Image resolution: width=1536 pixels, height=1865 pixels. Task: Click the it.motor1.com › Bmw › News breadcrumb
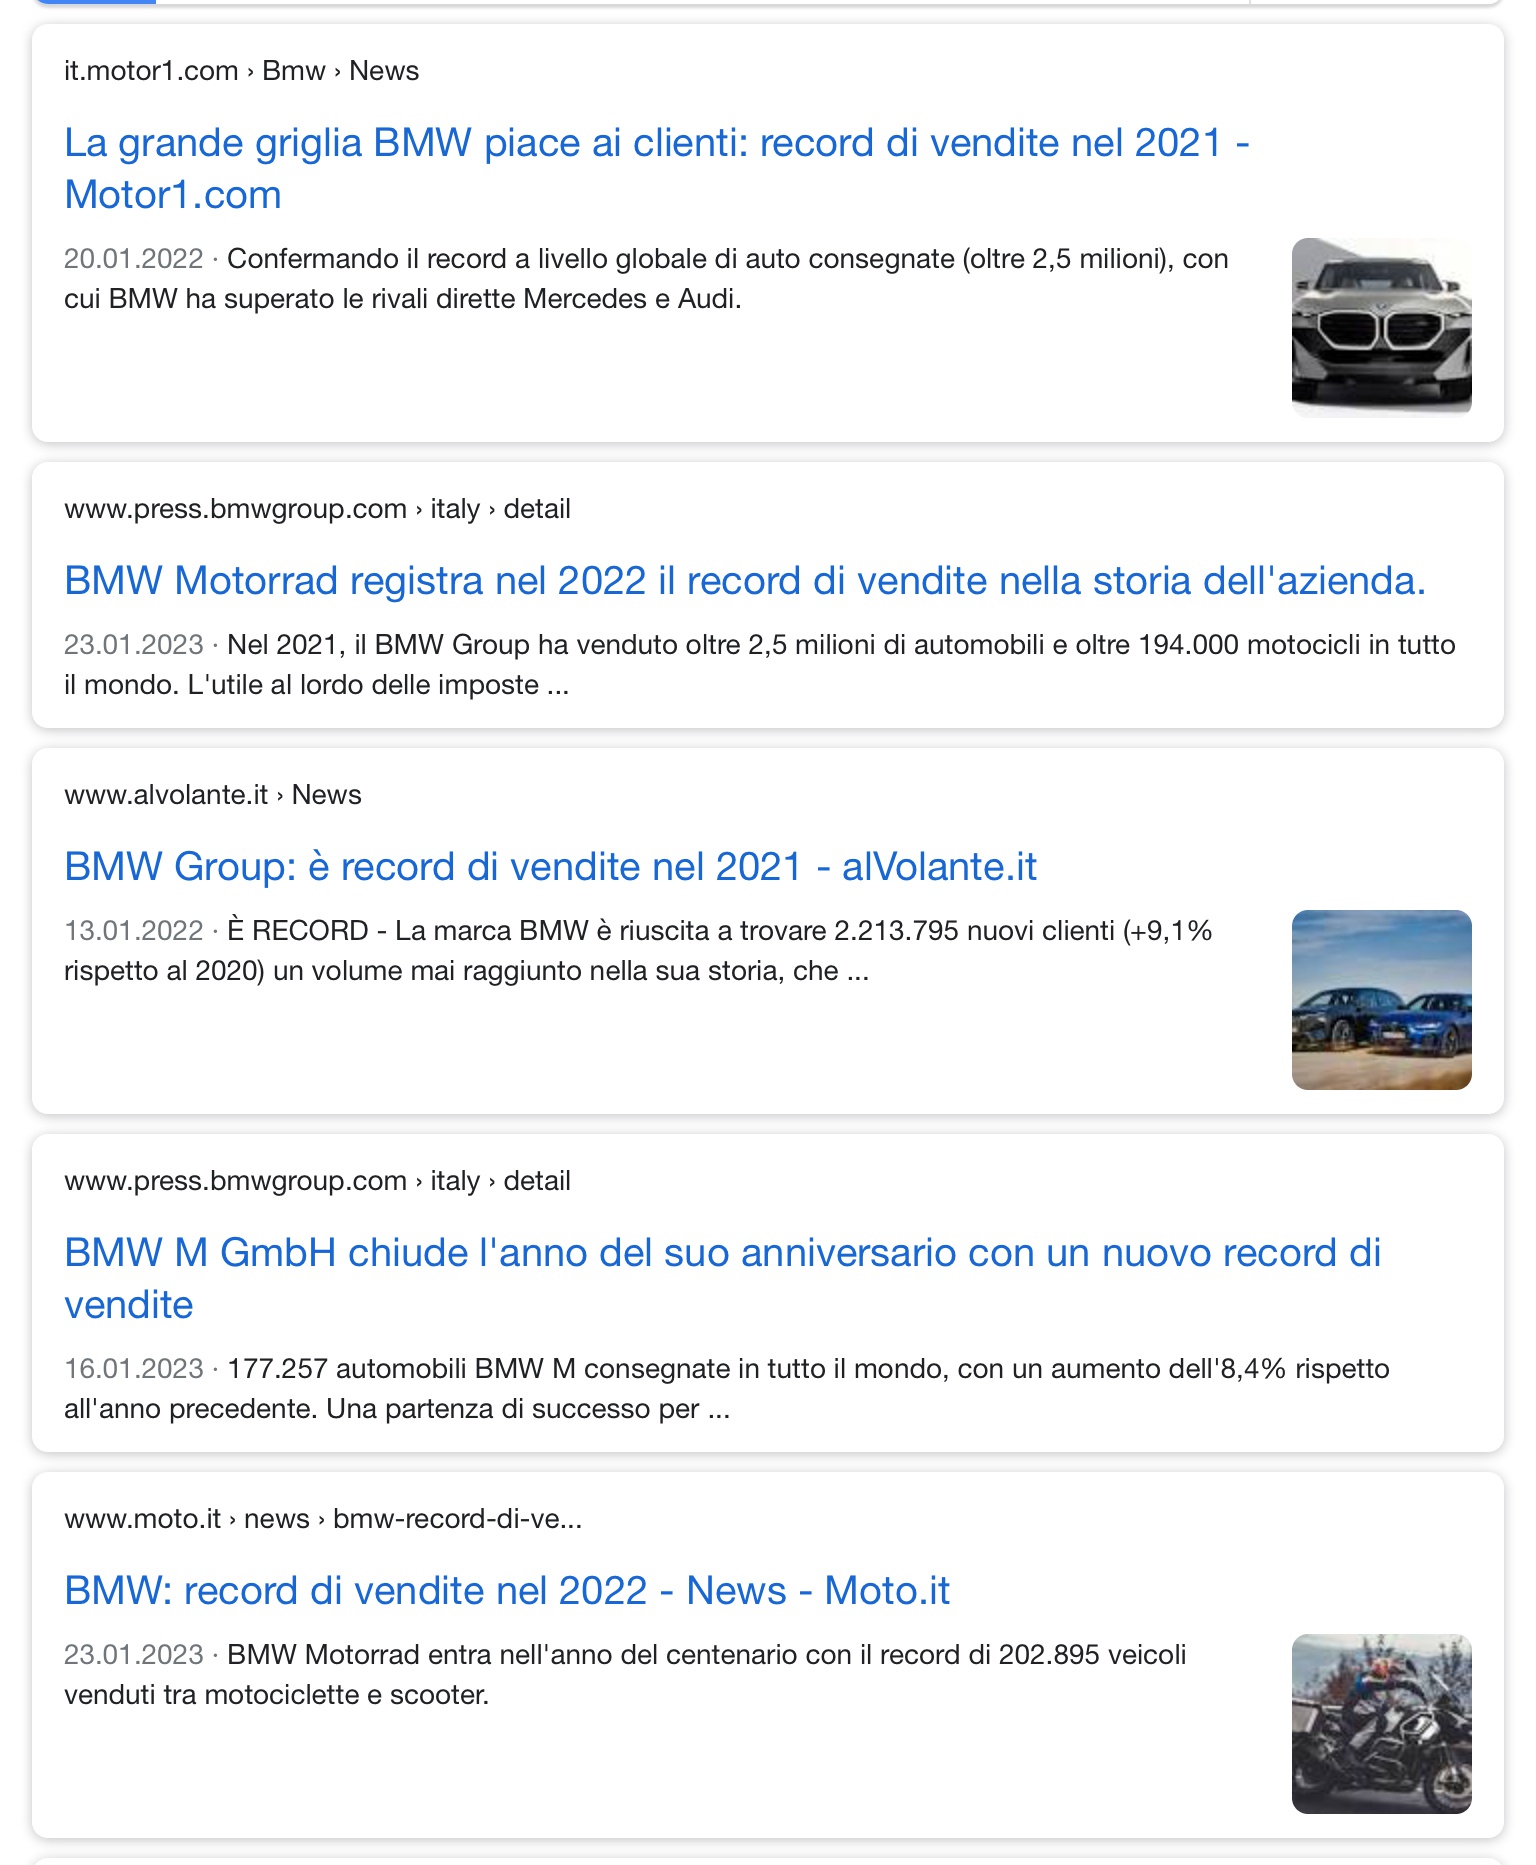(x=241, y=71)
